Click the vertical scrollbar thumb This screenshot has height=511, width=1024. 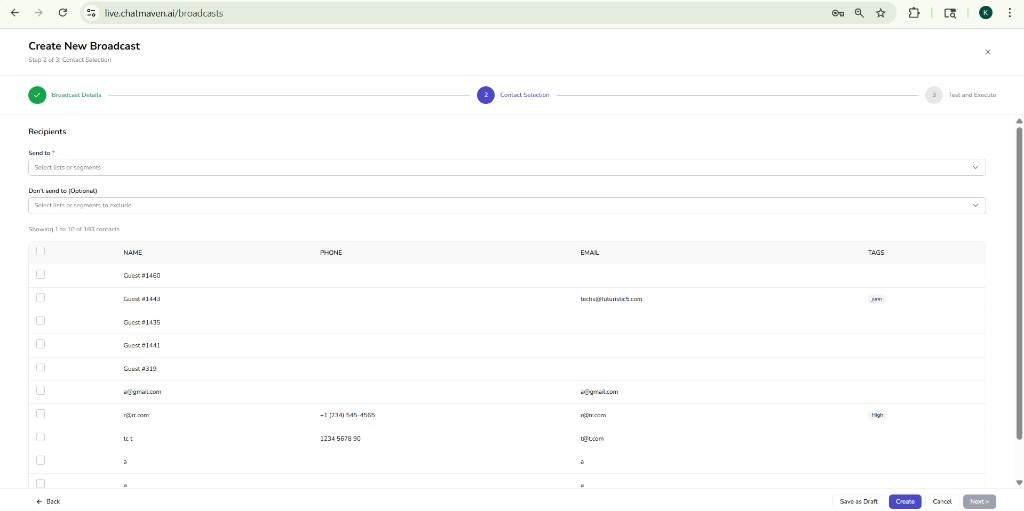point(1019,282)
